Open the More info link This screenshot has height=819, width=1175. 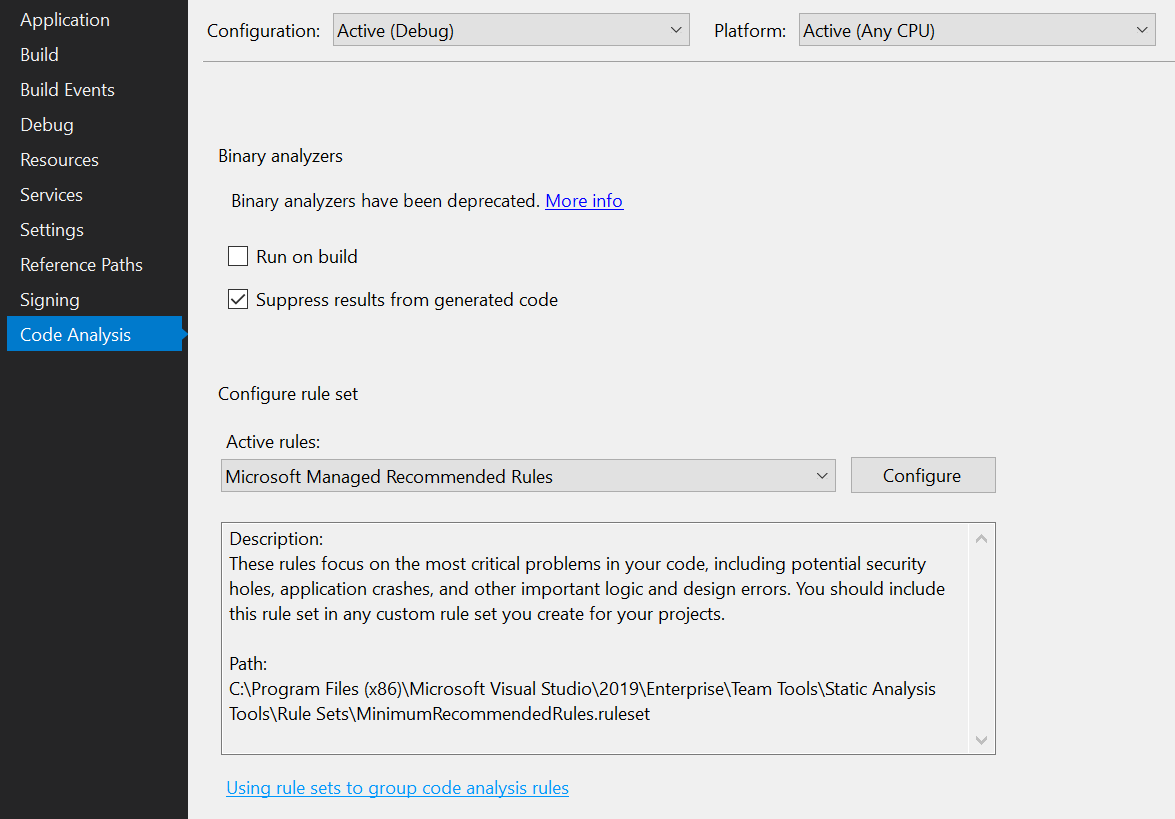coord(584,200)
